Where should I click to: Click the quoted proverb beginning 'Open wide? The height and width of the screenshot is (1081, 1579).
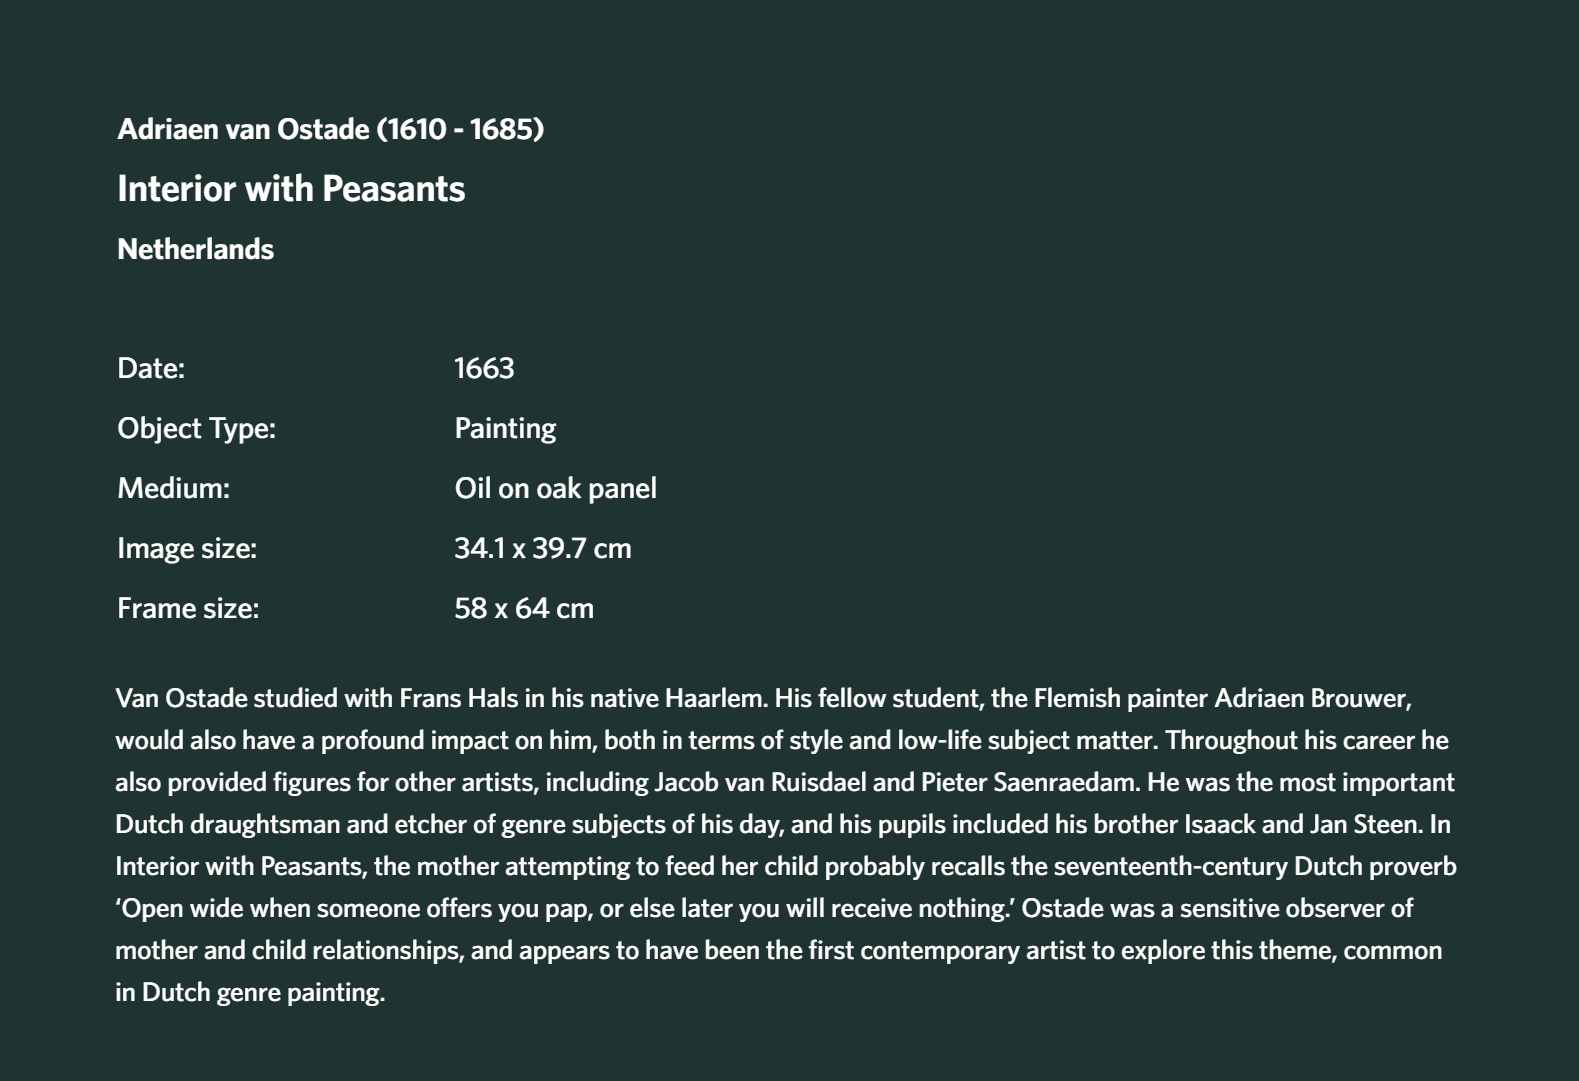[x=565, y=908]
